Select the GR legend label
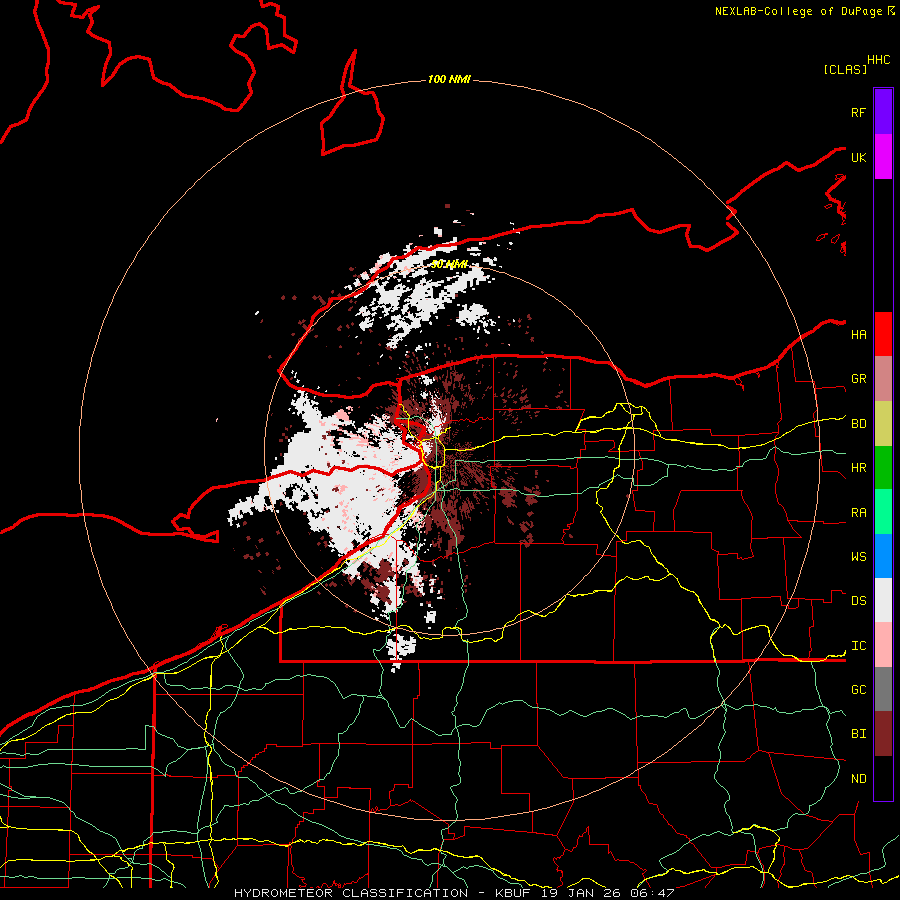Screen dimensions: 900x900 (858, 379)
